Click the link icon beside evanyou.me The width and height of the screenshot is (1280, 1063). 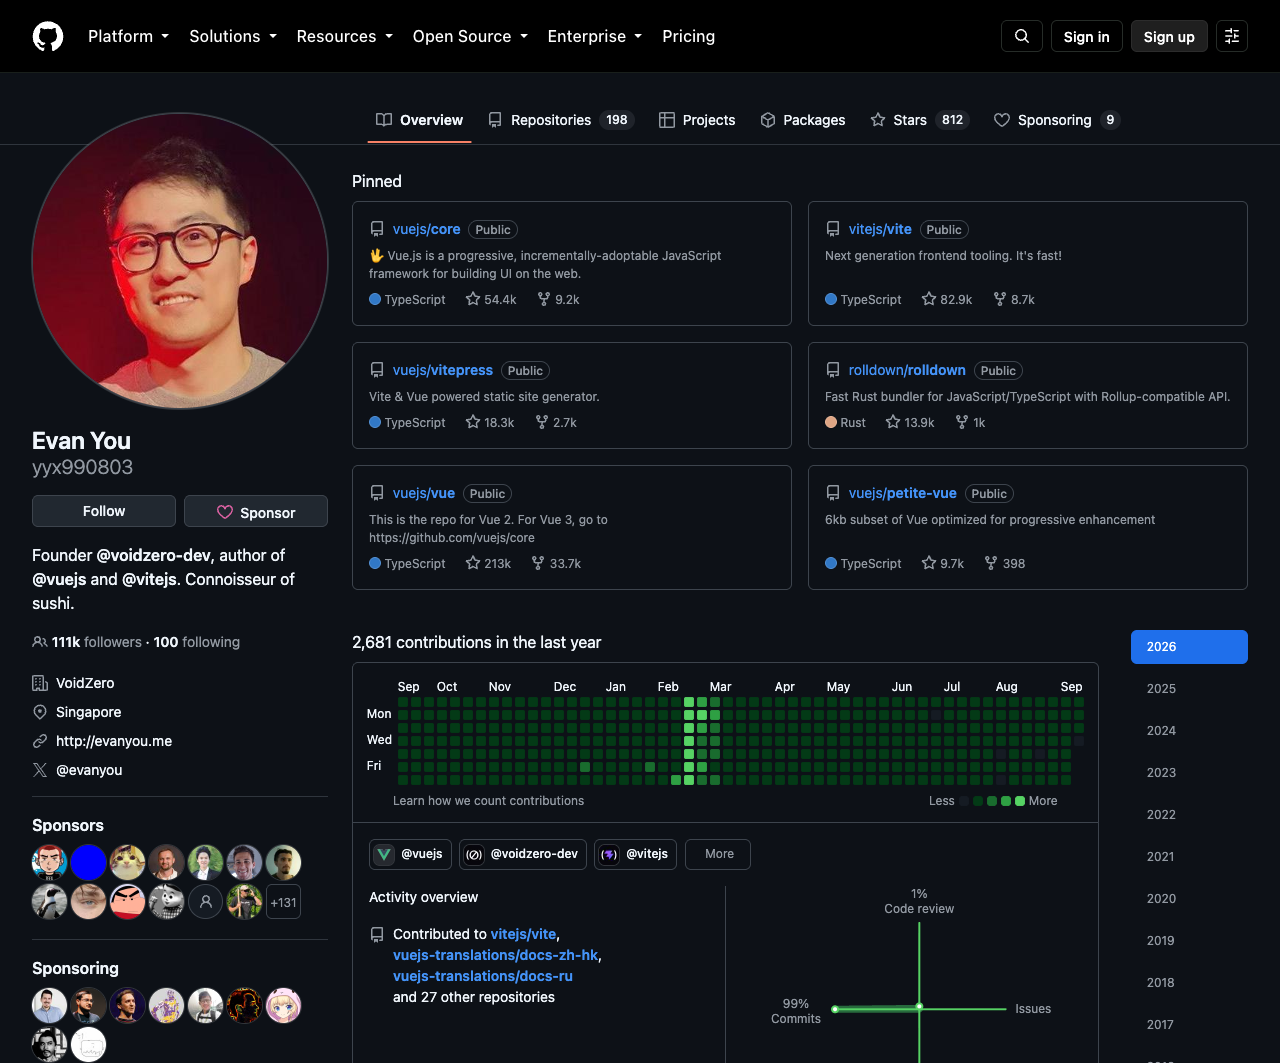[x=40, y=741]
